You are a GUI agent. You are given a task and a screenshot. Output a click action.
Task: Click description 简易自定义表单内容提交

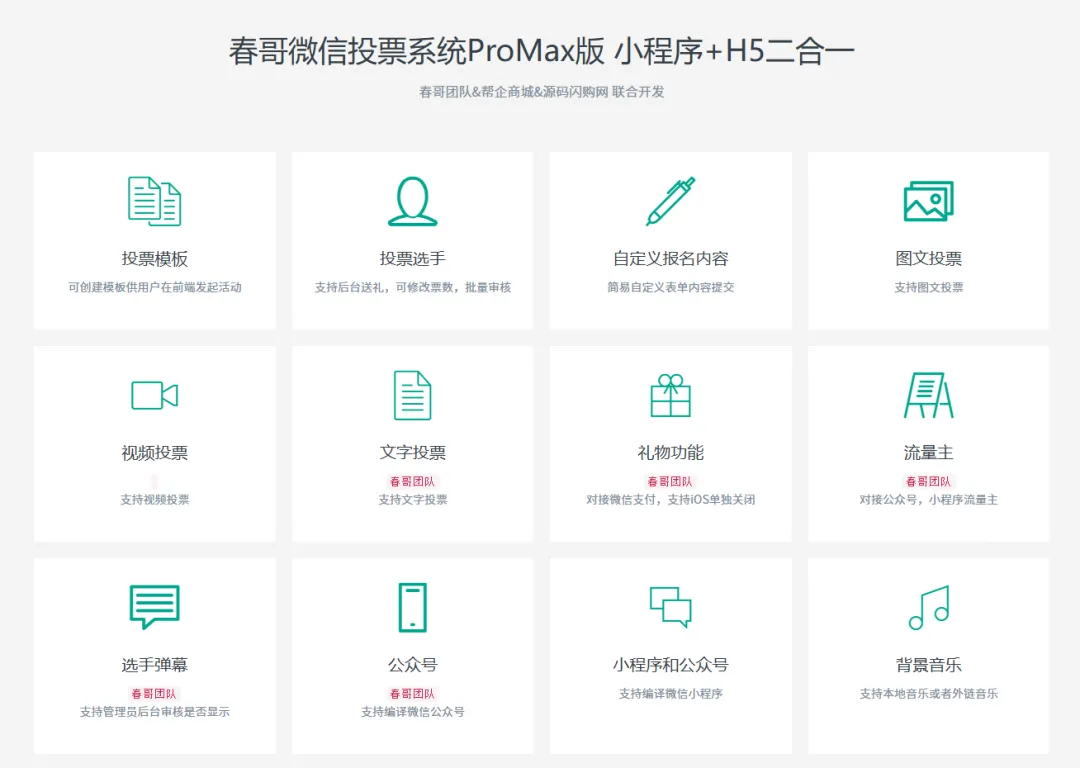point(670,287)
